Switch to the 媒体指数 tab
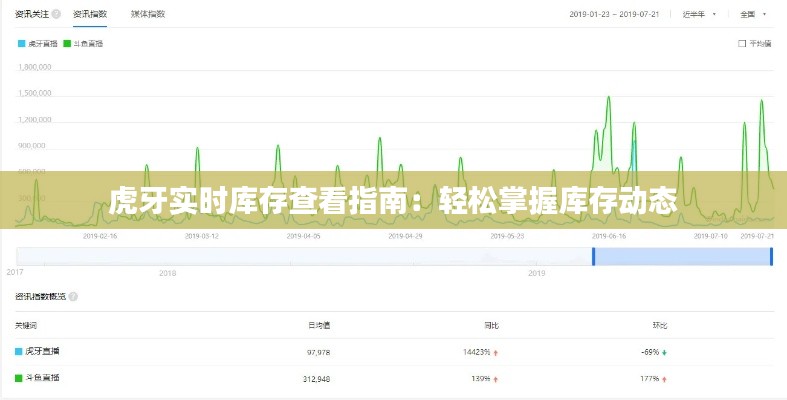Screen dimensions: 787x400 click(x=148, y=14)
